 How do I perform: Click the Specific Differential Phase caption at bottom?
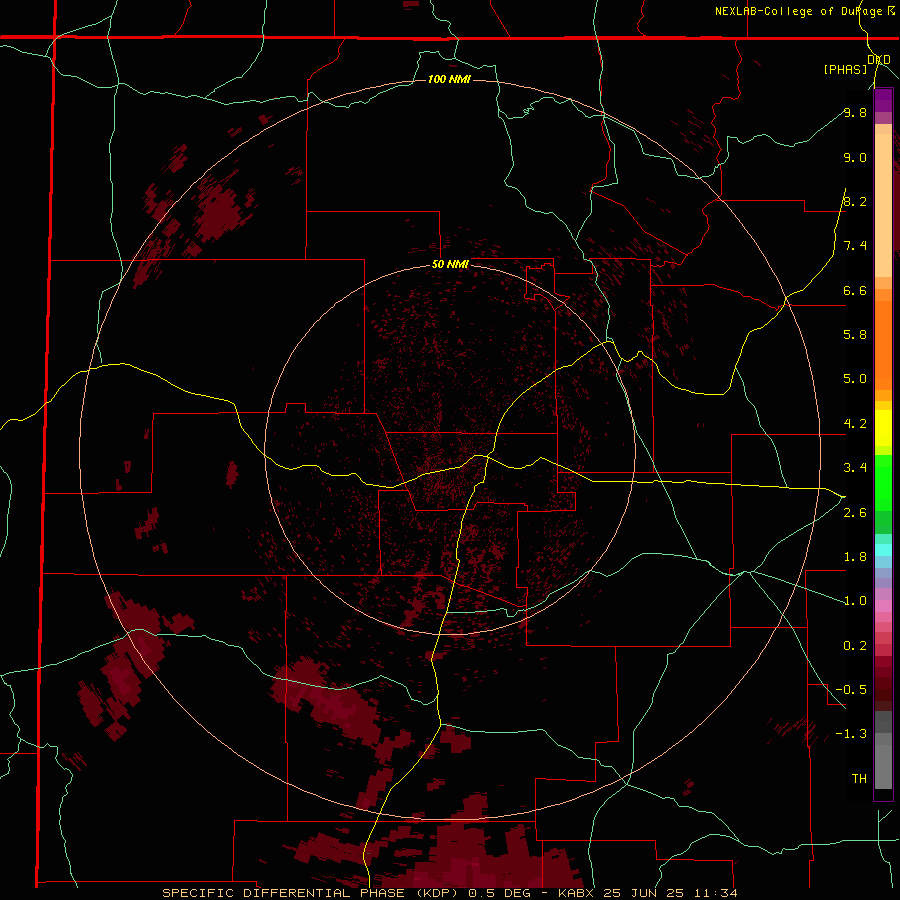pos(449,893)
